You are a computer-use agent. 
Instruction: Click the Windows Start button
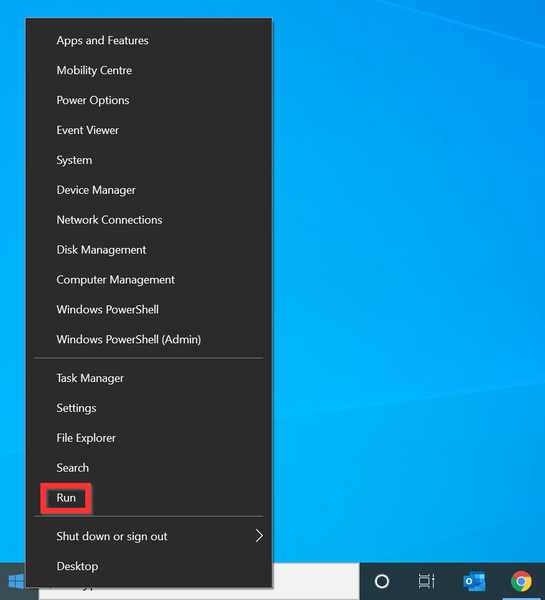coord(15,582)
